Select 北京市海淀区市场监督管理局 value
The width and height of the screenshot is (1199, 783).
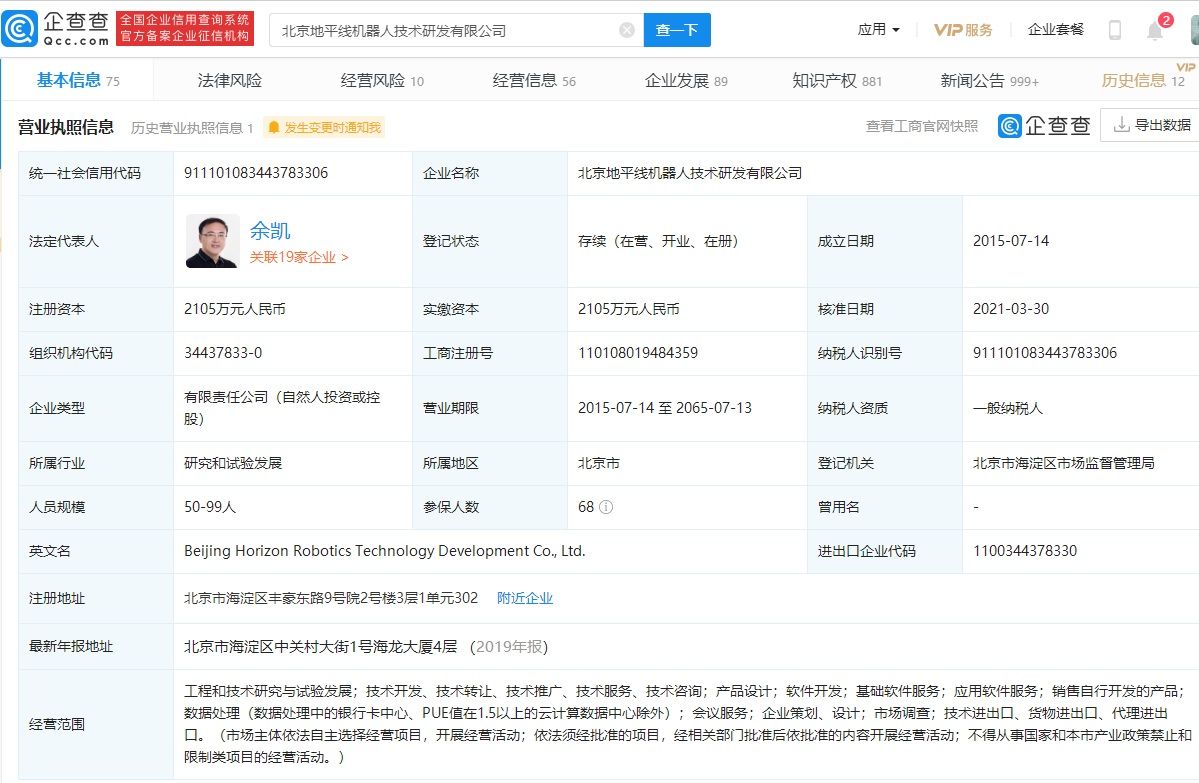coord(1064,463)
